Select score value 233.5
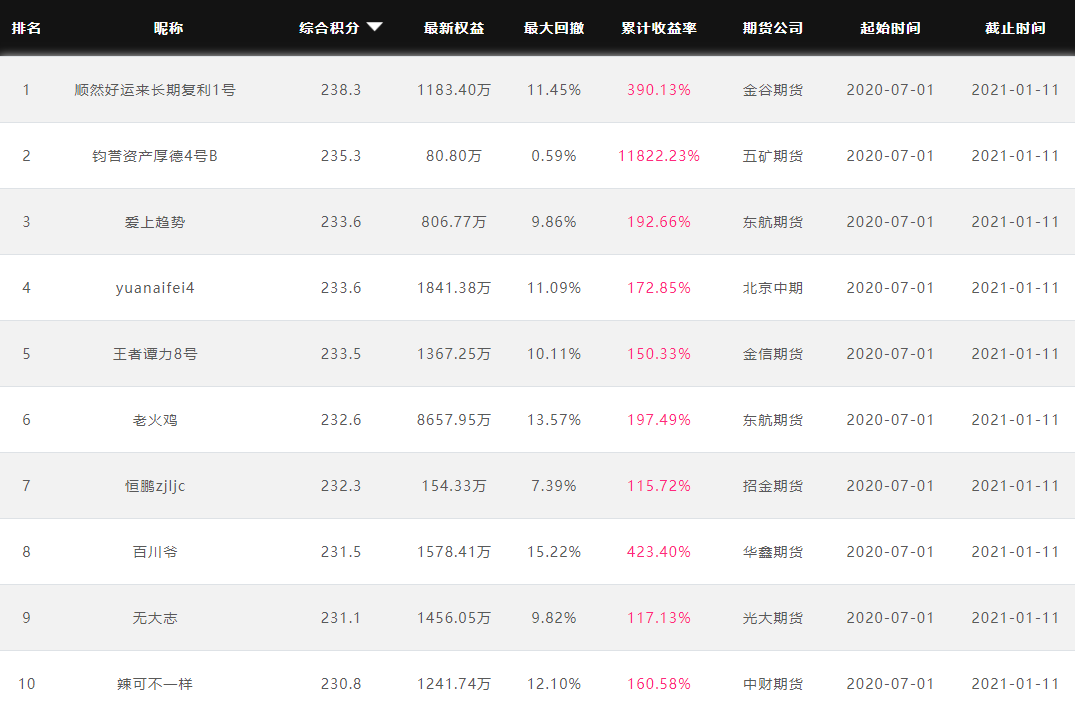This screenshot has height=710, width=1075. (341, 354)
